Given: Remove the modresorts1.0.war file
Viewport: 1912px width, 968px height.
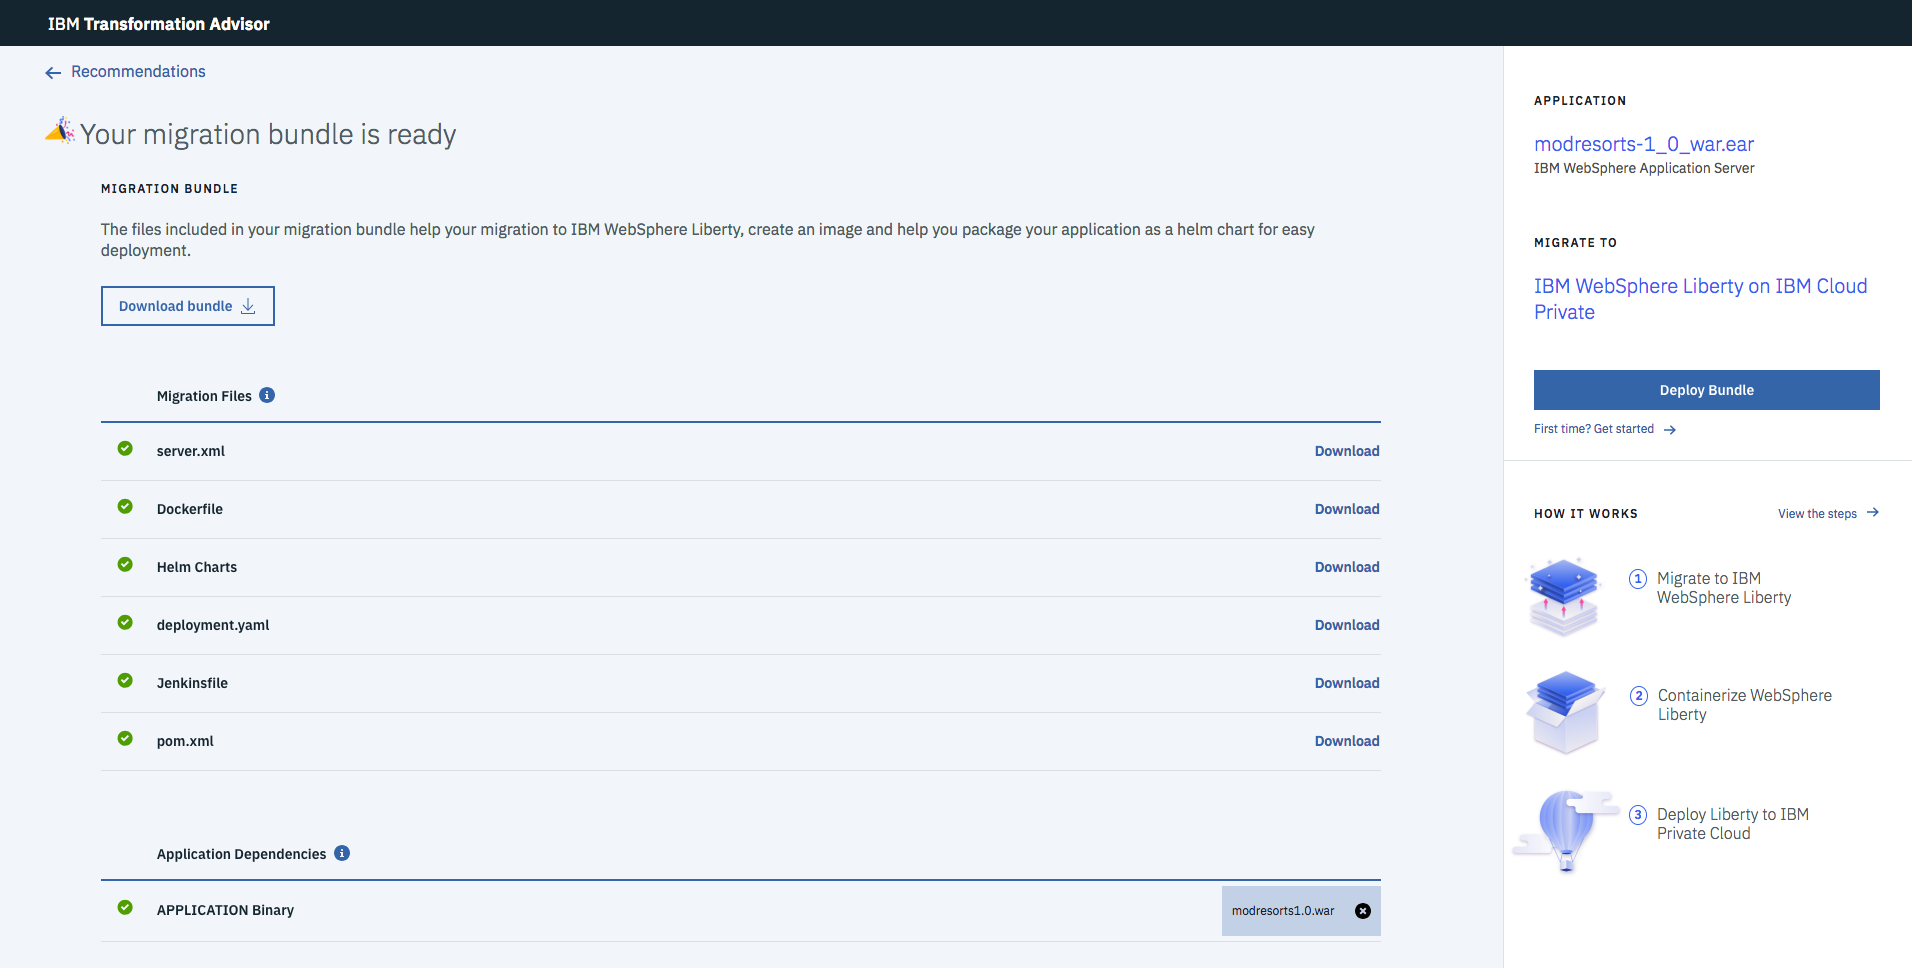Looking at the screenshot, I should click(x=1363, y=911).
